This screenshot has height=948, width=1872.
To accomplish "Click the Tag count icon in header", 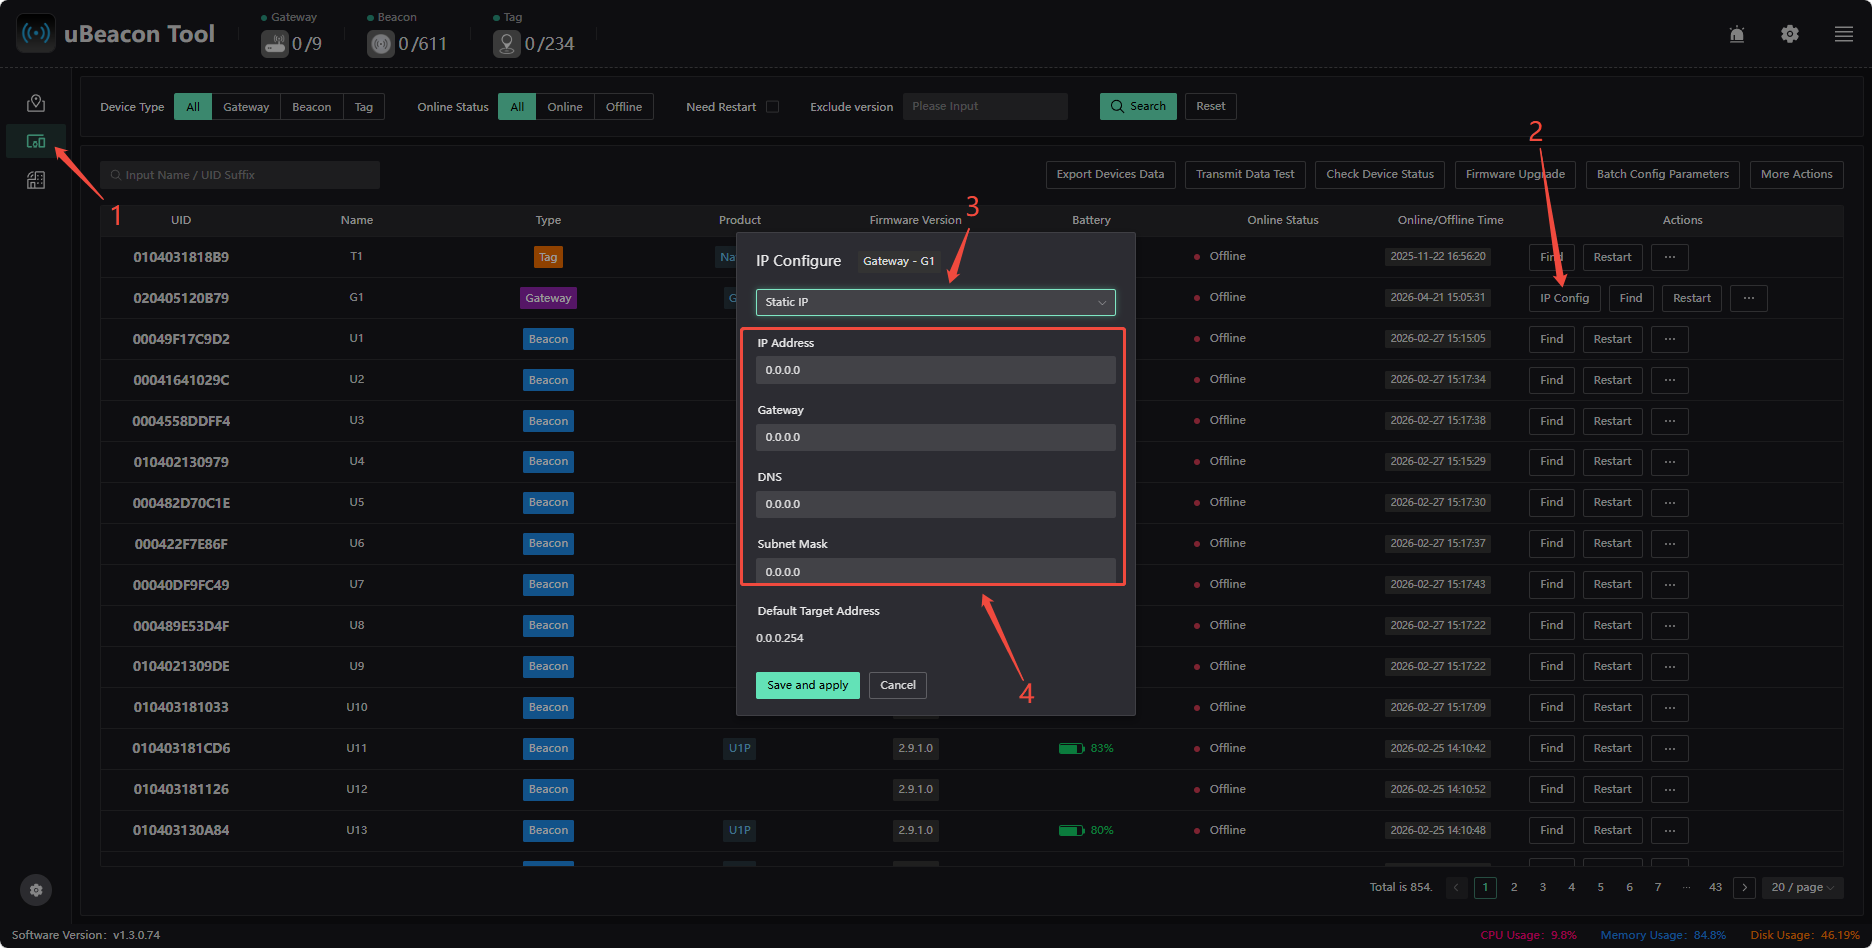I will point(507,44).
